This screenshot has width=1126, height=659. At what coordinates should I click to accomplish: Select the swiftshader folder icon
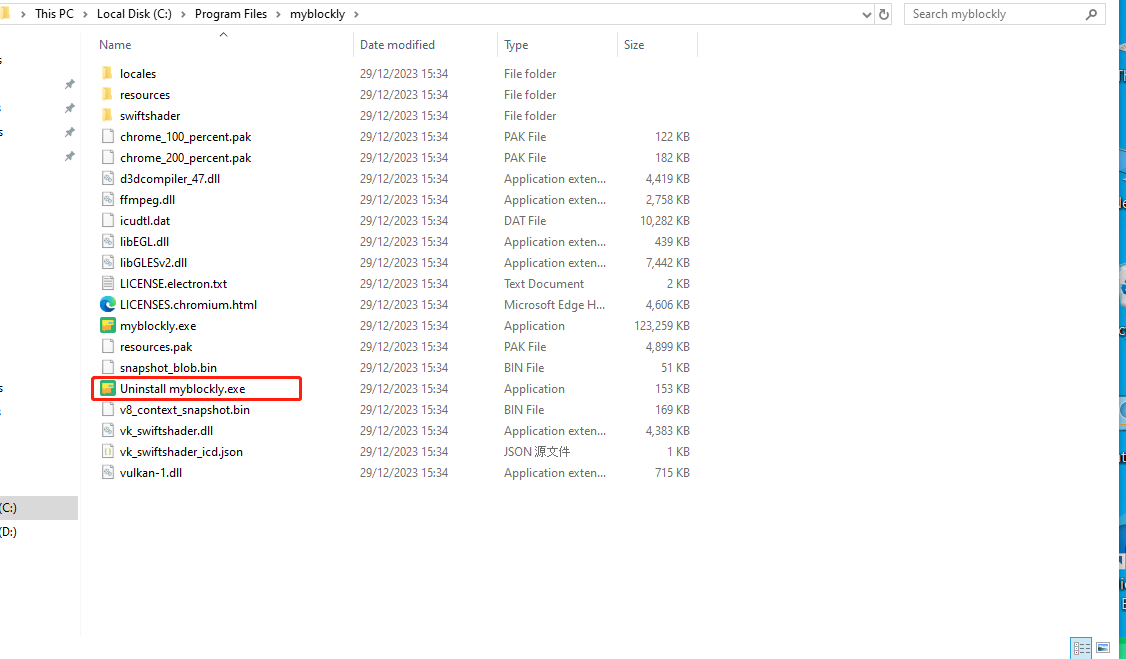pyautogui.click(x=108, y=115)
